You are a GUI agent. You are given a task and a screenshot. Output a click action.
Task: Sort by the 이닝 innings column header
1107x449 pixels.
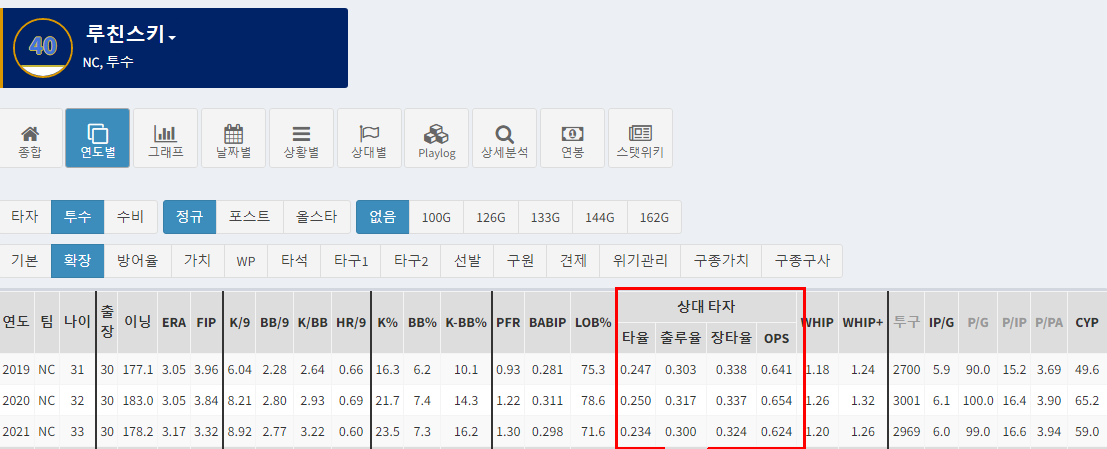point(138,322)
